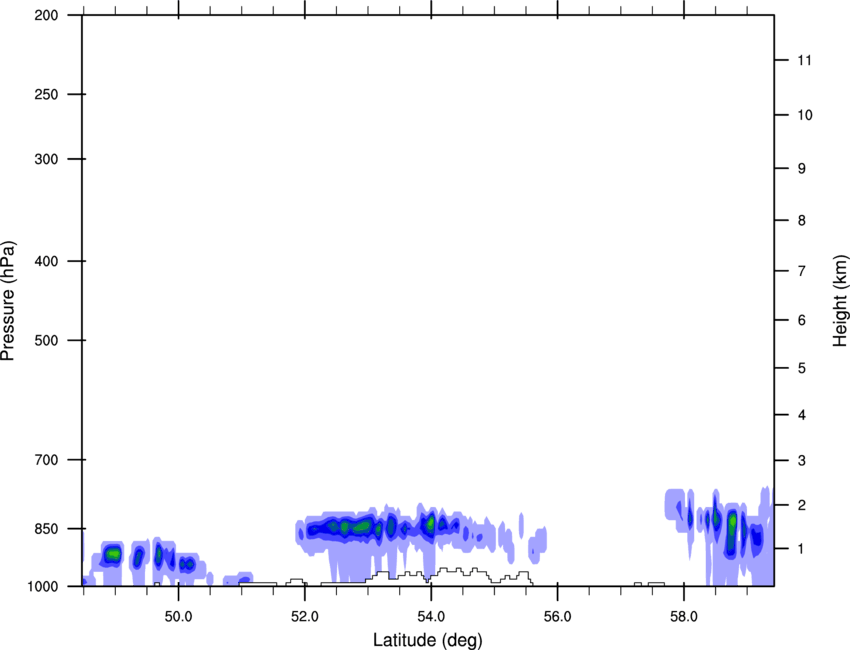The image size is (850, 650).
Task: Click the 58.0 latitude tick label
Action: click(x=684, y=617)
